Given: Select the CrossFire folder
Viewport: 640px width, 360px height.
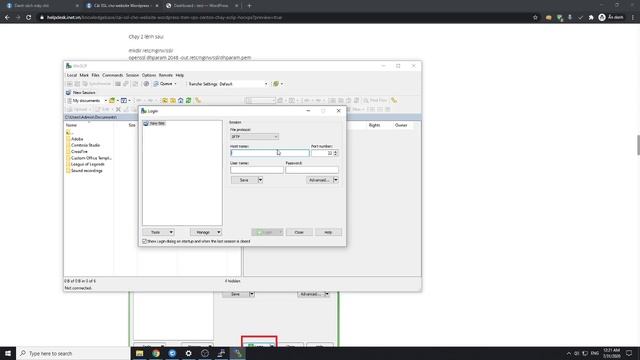Looking at the screenshot, I should (79, 152).
